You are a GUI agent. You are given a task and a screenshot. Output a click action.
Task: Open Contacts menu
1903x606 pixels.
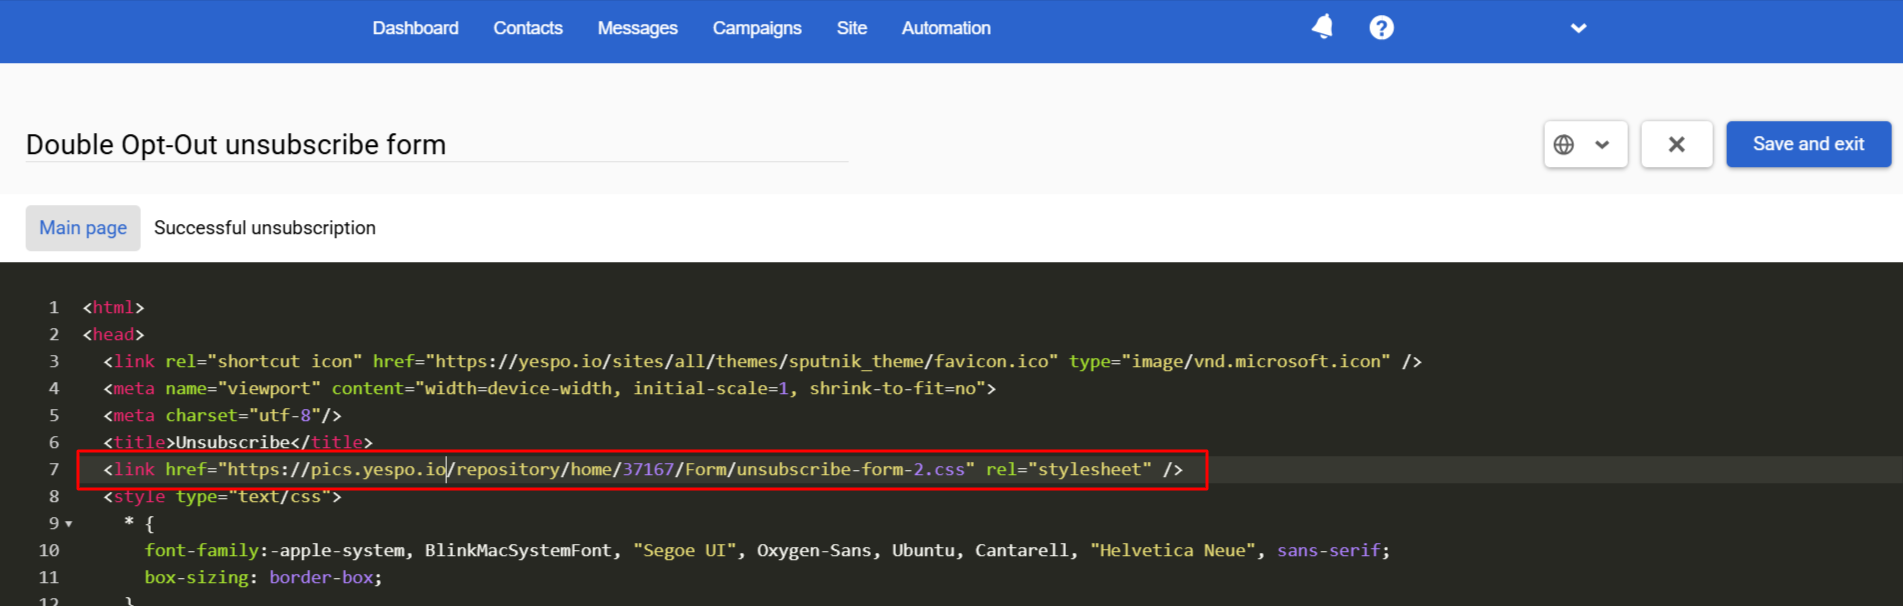tap(528, 28)
